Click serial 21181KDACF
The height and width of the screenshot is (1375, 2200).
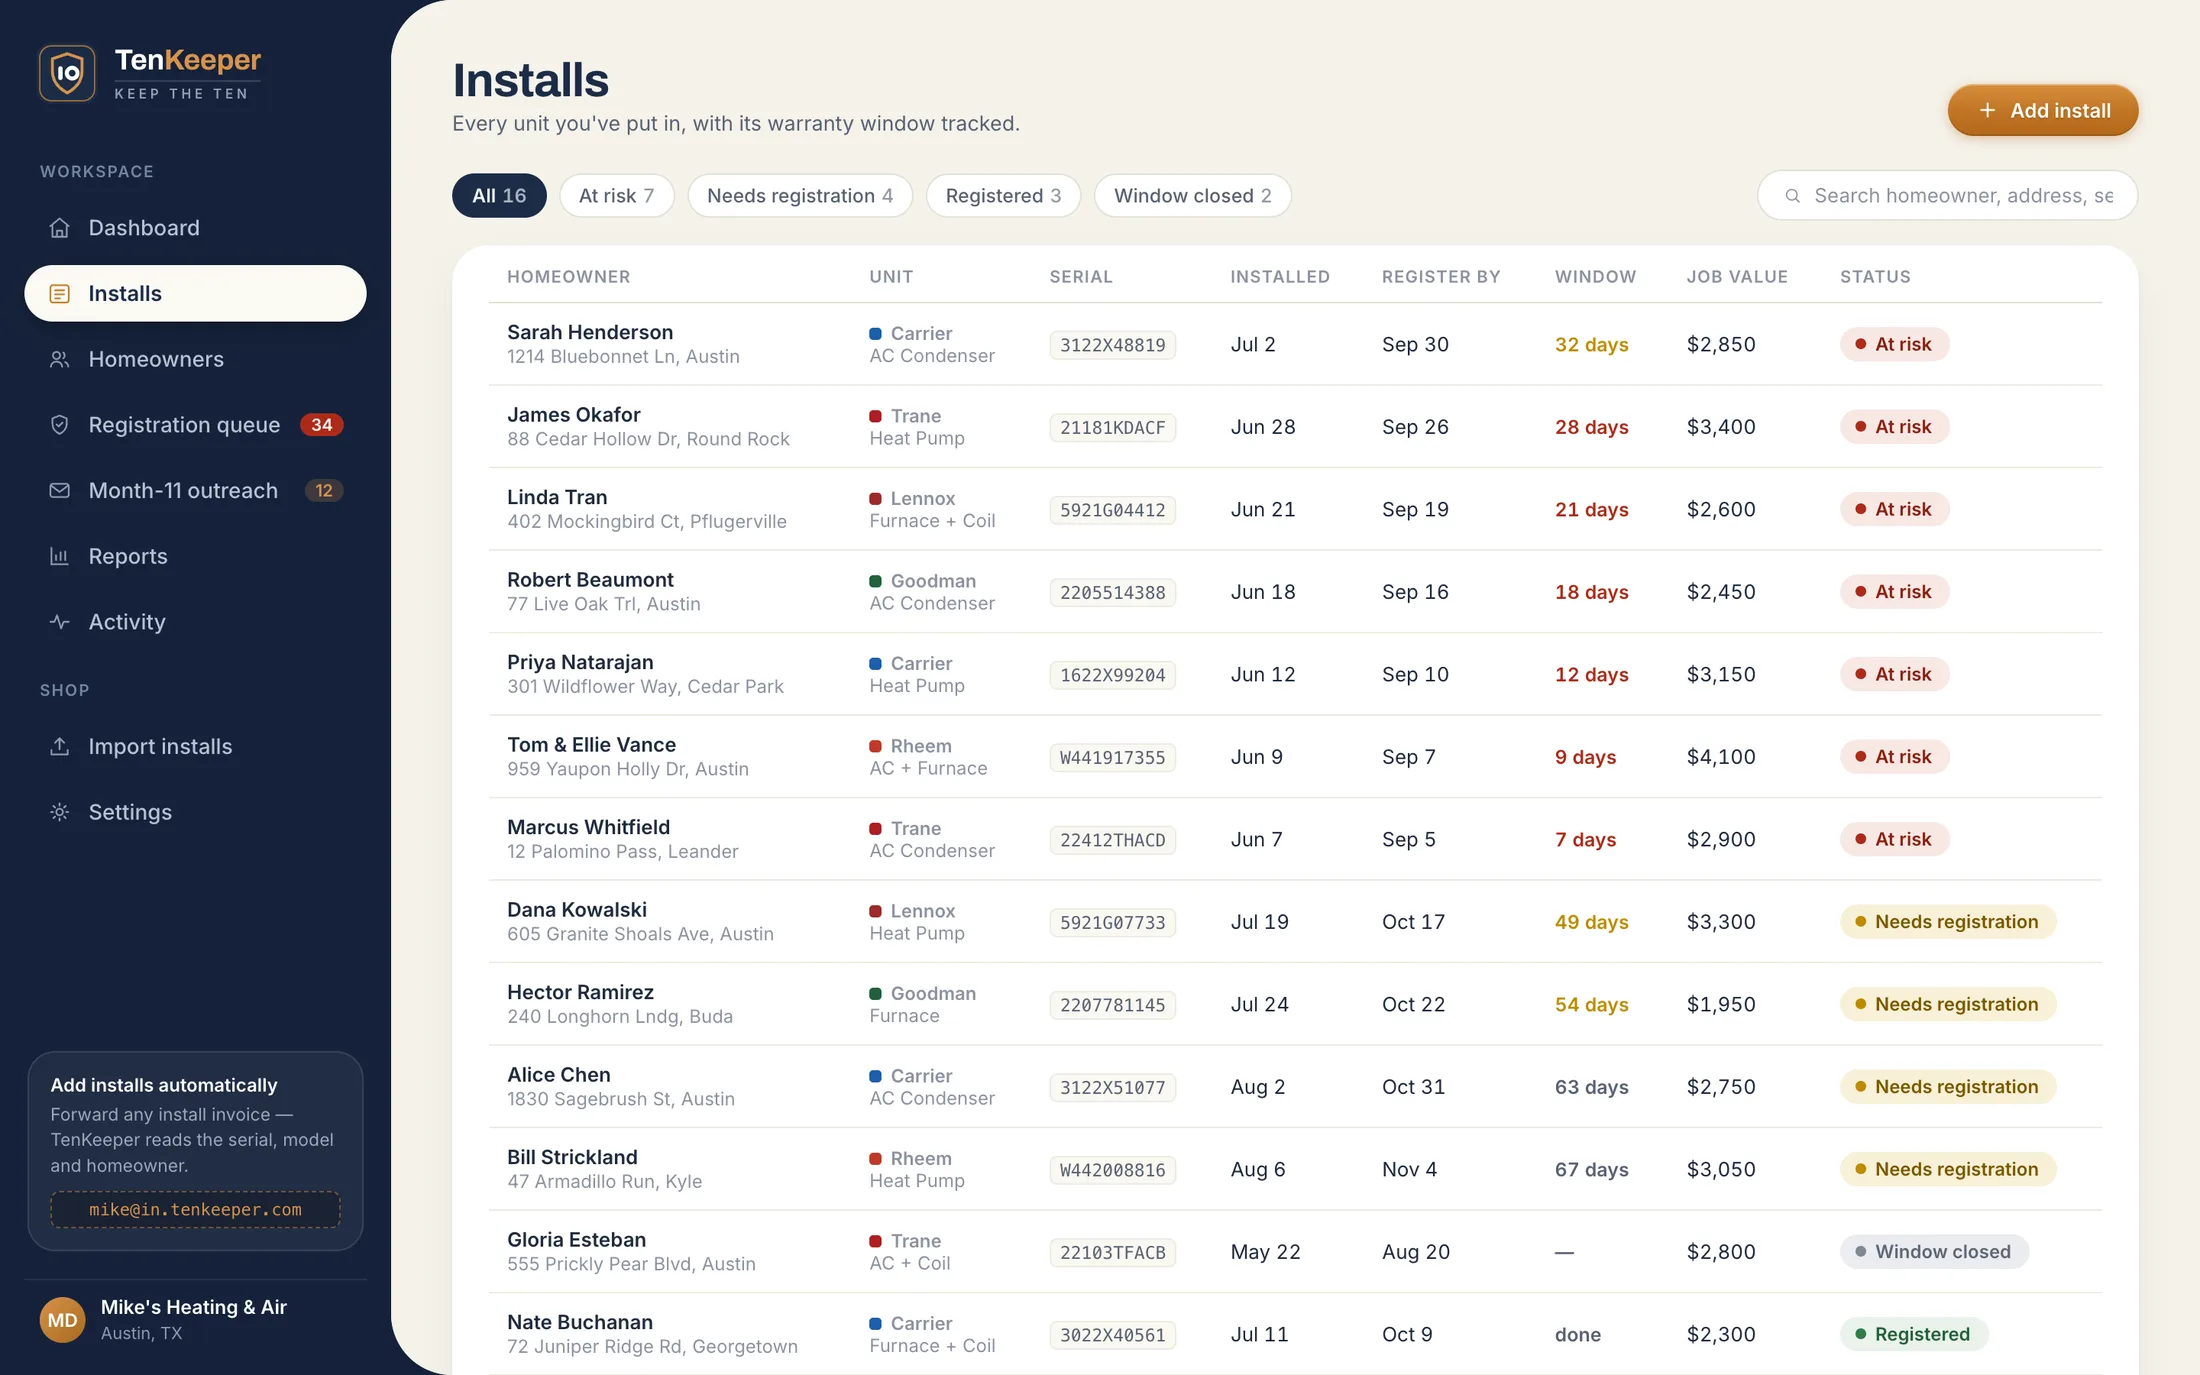(1112, 428)
